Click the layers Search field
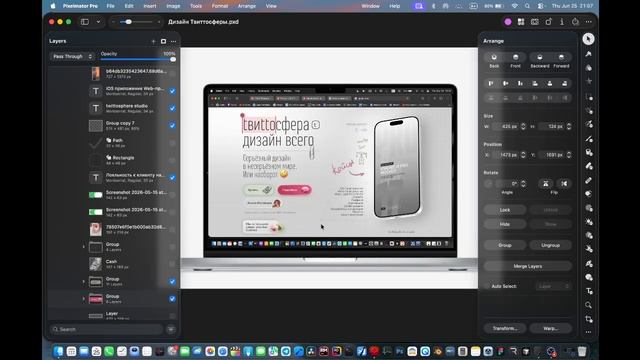640x360 pixels. pos(107,329)
